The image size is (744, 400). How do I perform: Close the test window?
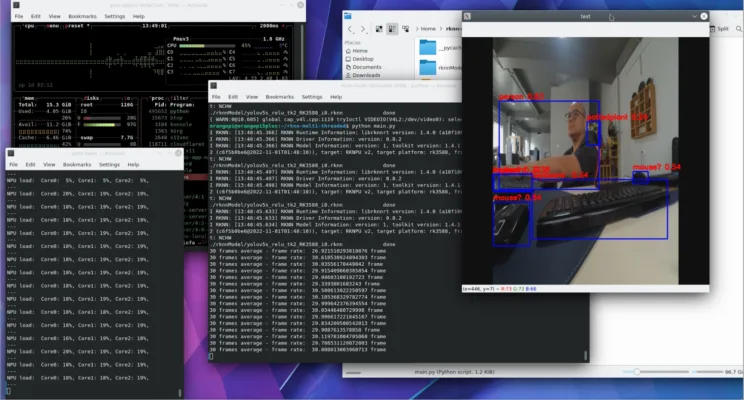tap(704, 16)
